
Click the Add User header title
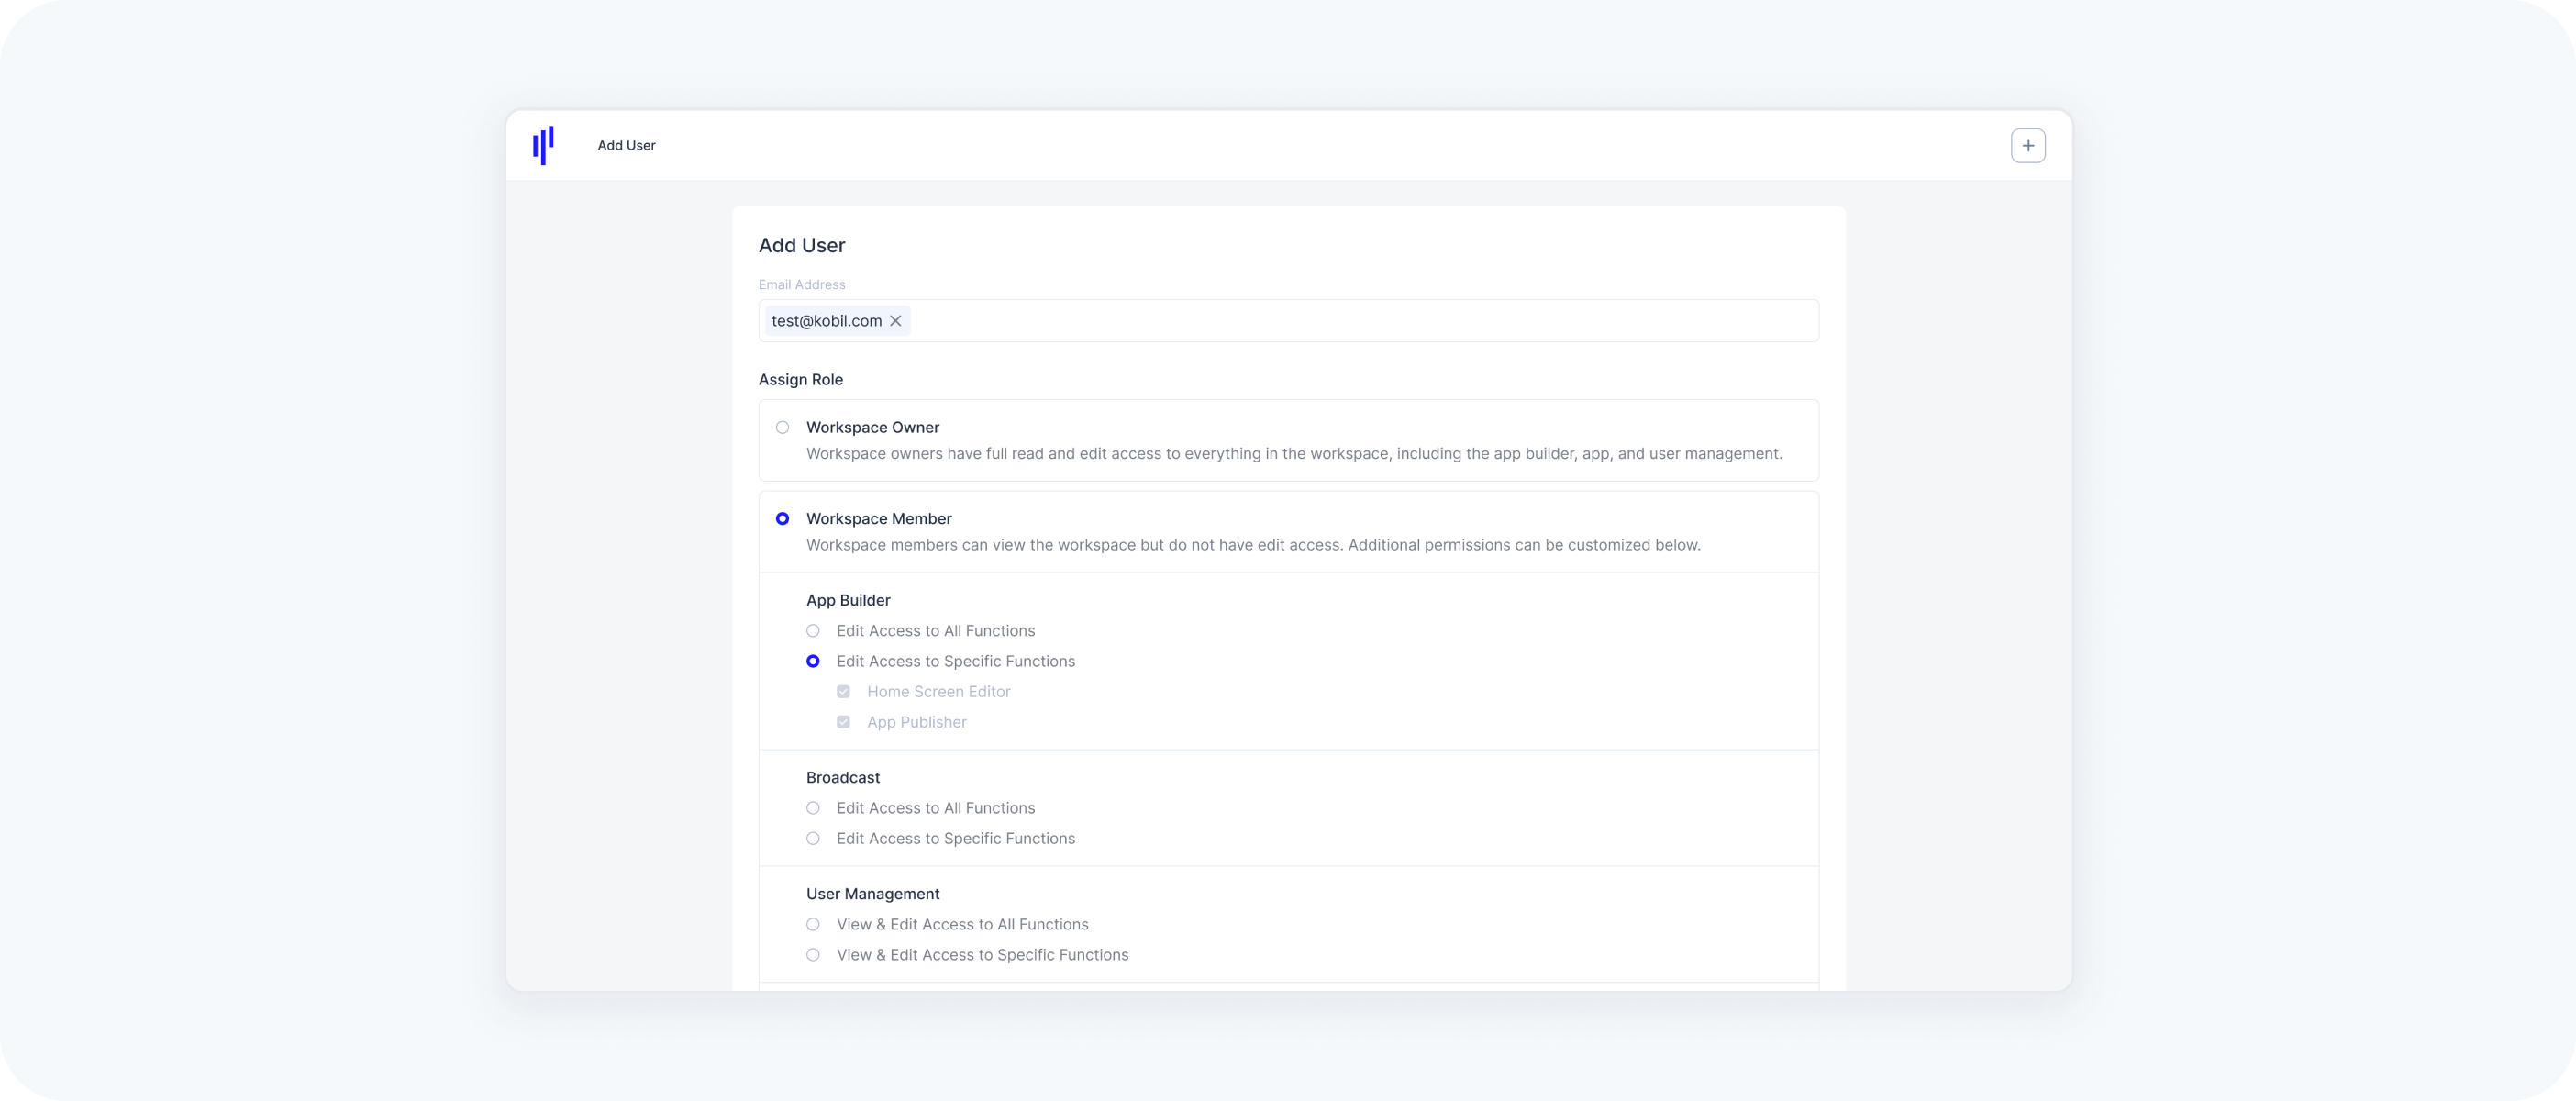tap(626, 146)
